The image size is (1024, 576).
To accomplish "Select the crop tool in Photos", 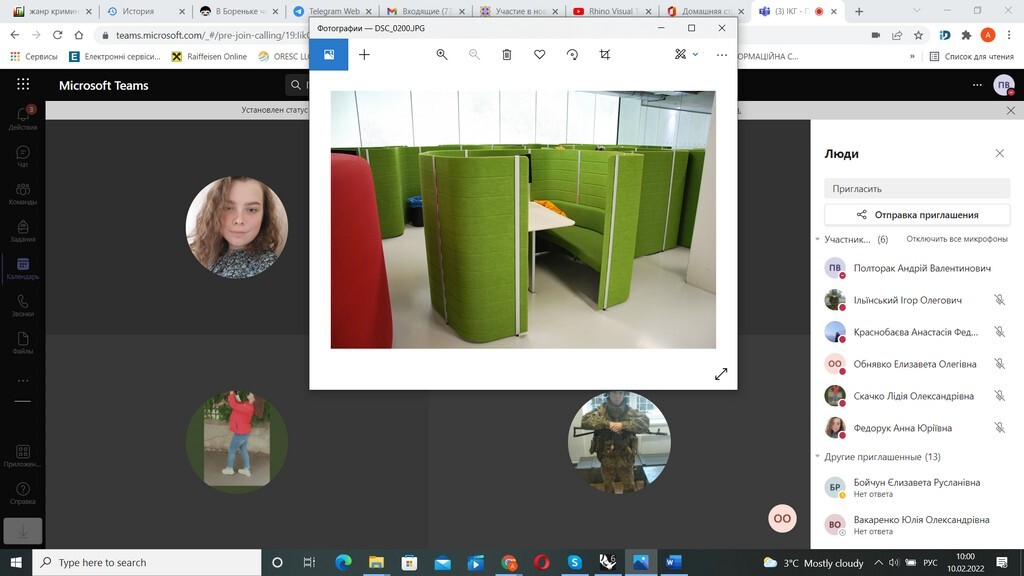I will point(605,55).
